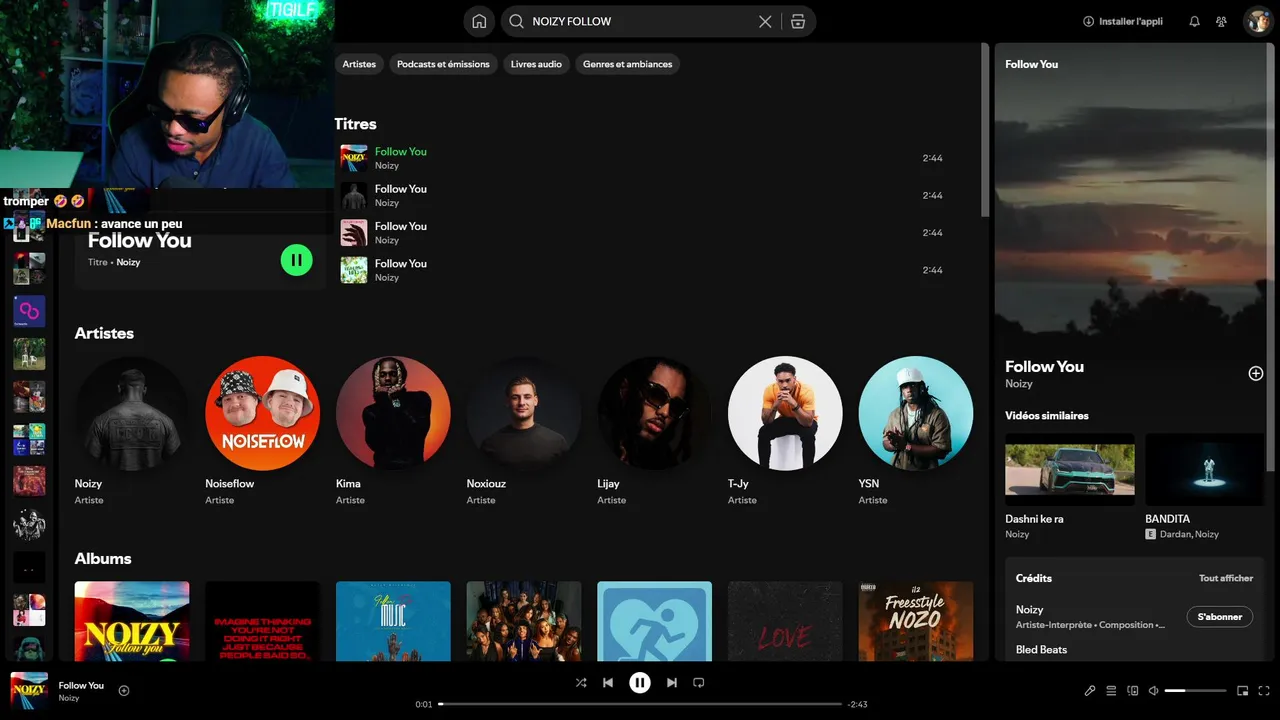Go to Spotify Home via house icon

click(479, 21)
